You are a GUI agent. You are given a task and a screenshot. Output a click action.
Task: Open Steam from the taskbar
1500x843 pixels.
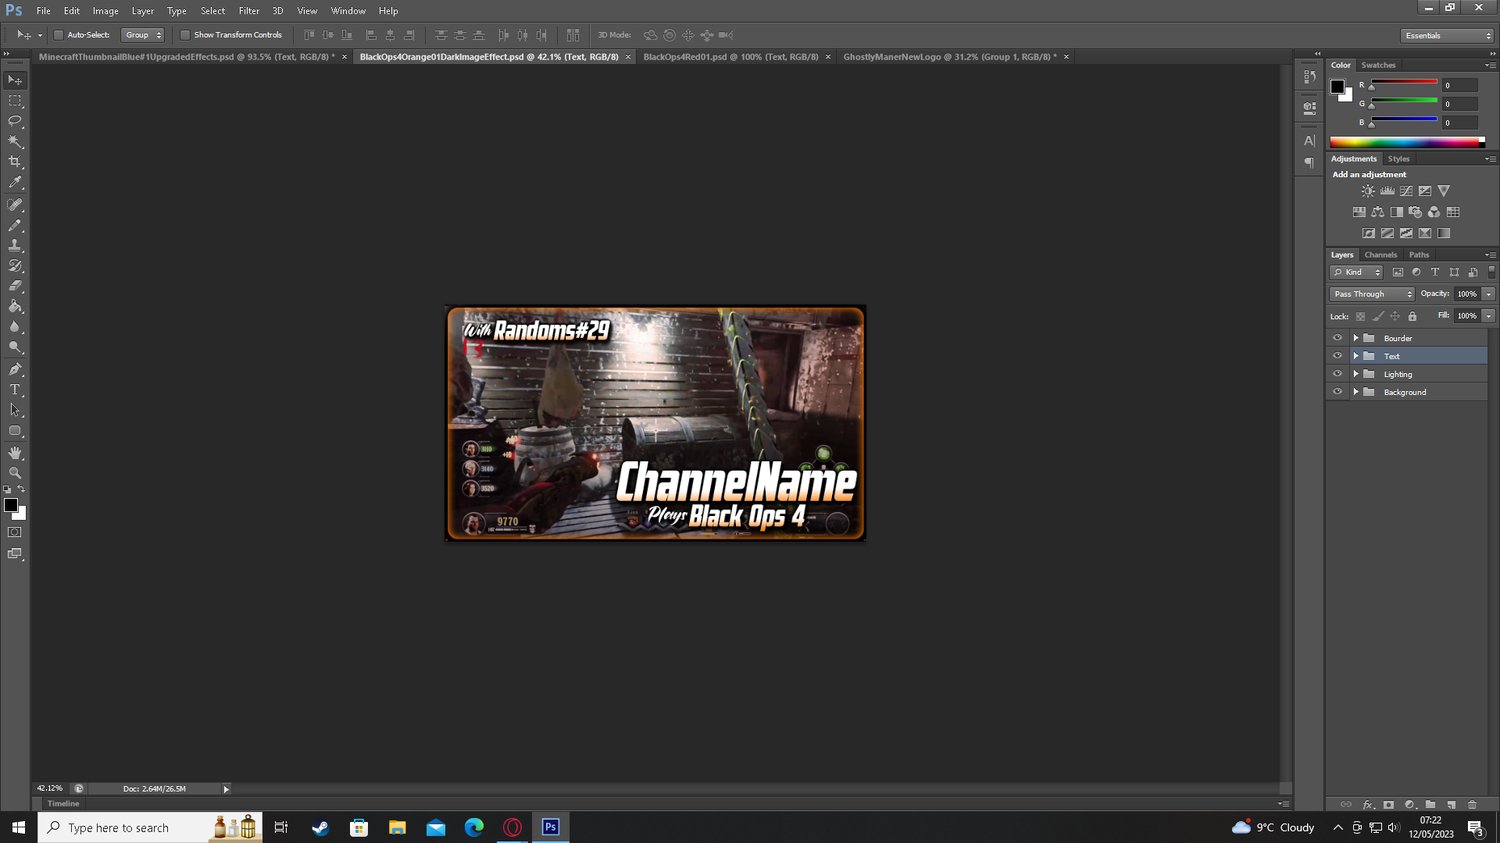point(320,827)
